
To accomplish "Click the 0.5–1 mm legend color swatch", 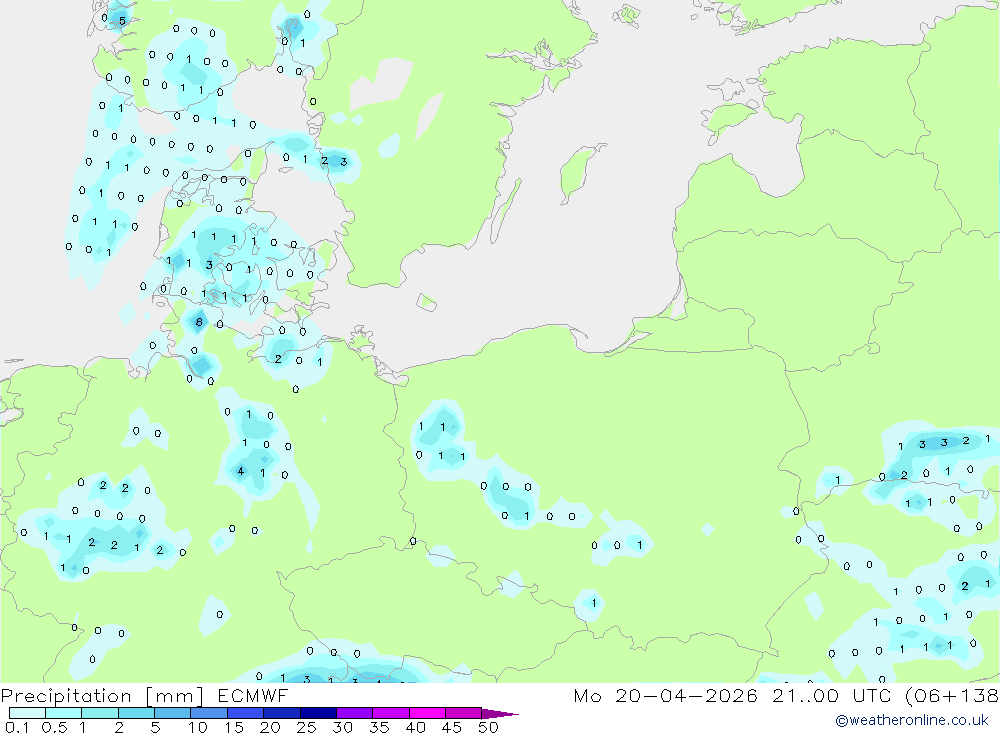I will 63,713.
